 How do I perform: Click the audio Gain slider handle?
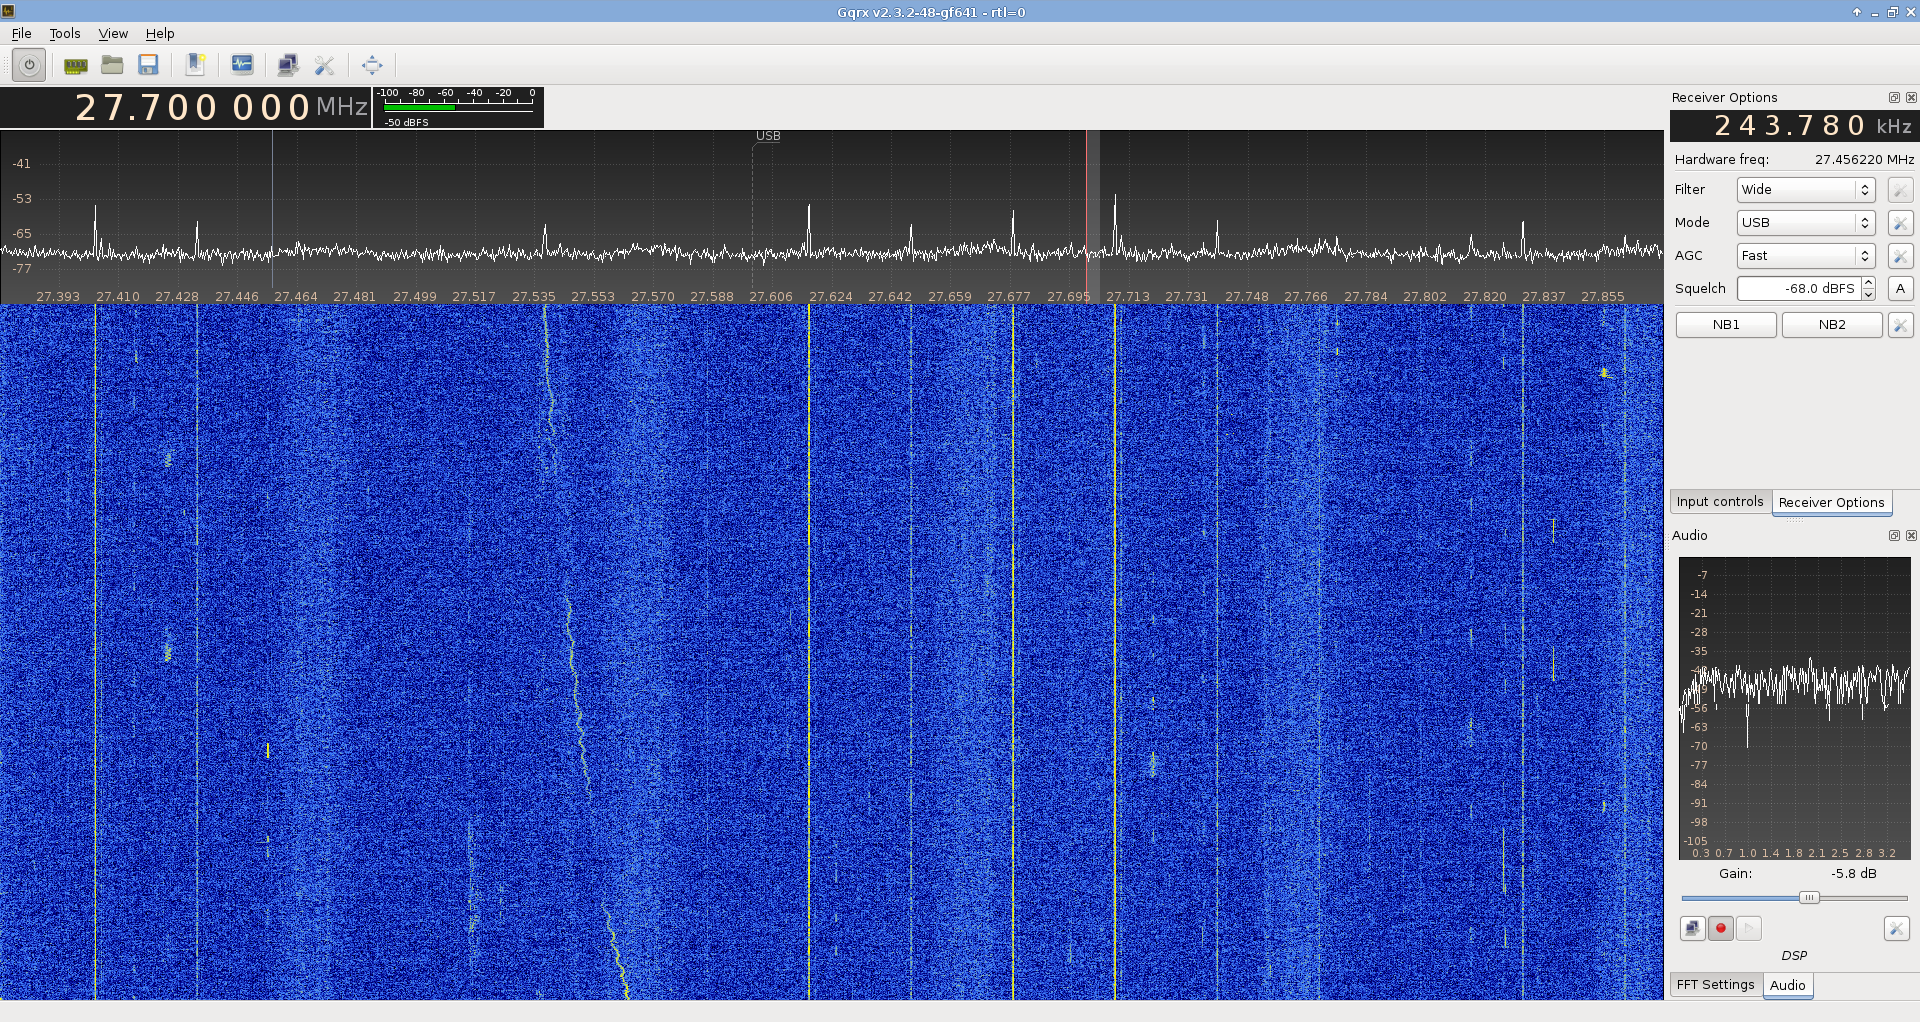click(x=1809, y=898)
